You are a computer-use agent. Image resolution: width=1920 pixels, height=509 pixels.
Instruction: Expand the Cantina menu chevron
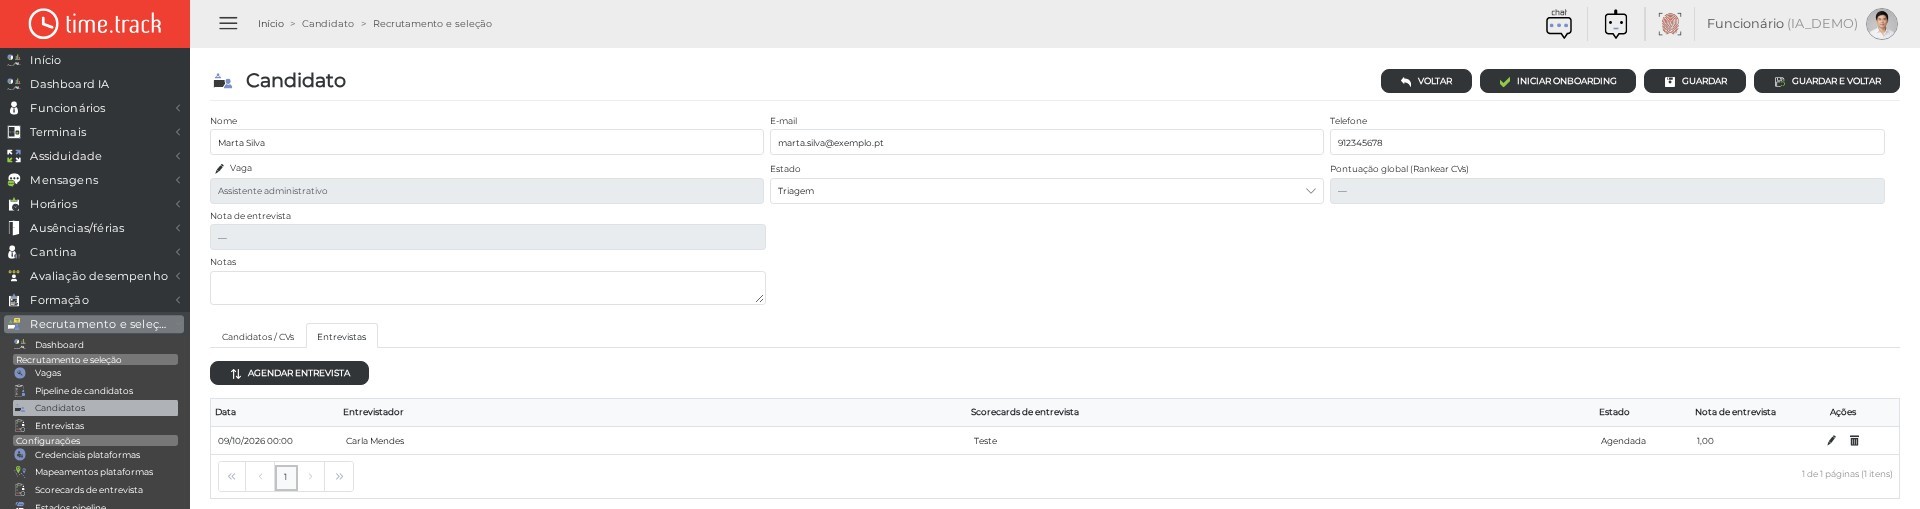pyautogui.click(x=178, y=252)
